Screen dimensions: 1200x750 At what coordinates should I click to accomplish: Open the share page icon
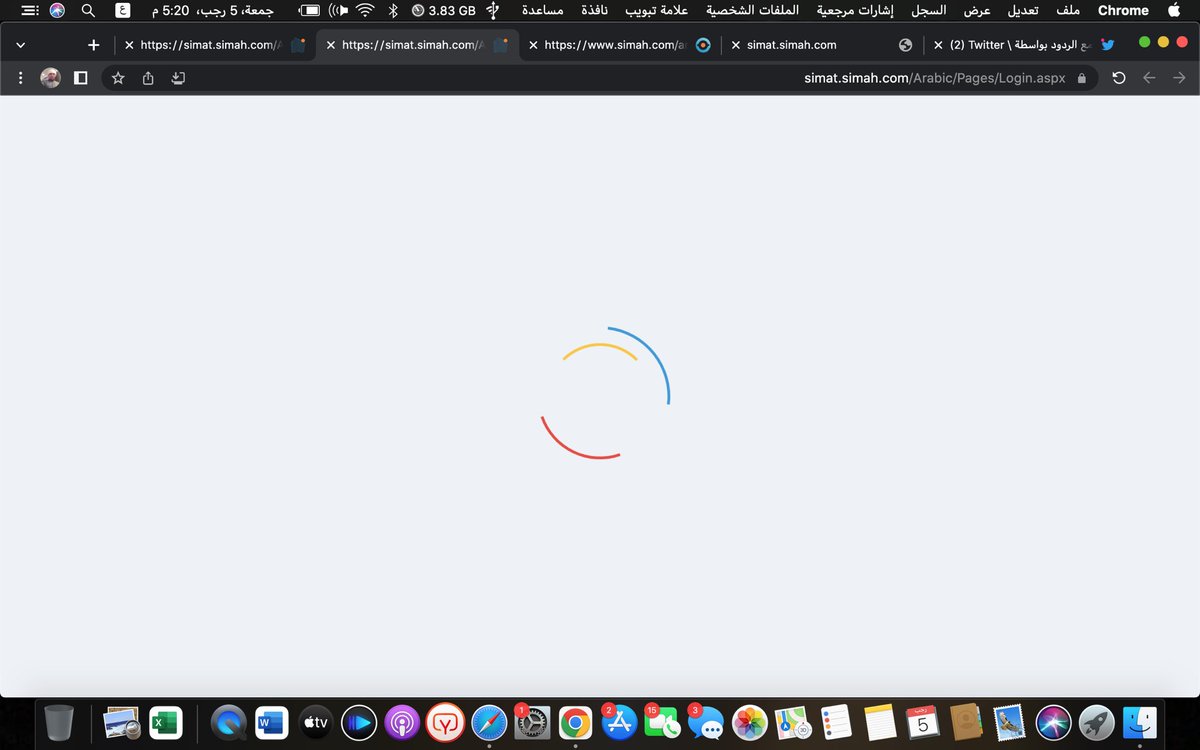pyautogui.click(x=148, y=78)
